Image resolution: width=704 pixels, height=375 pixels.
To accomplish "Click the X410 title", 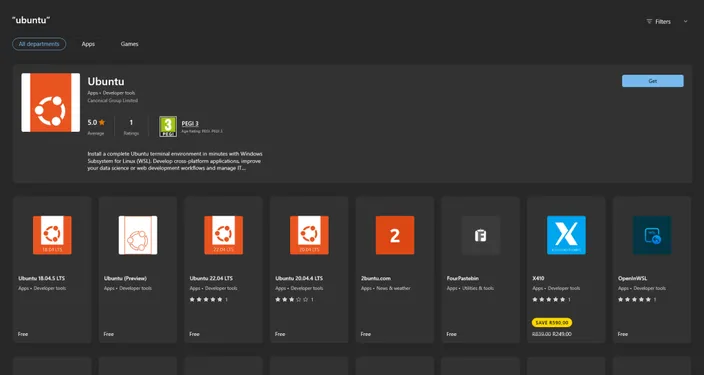I will coord(538,278).
